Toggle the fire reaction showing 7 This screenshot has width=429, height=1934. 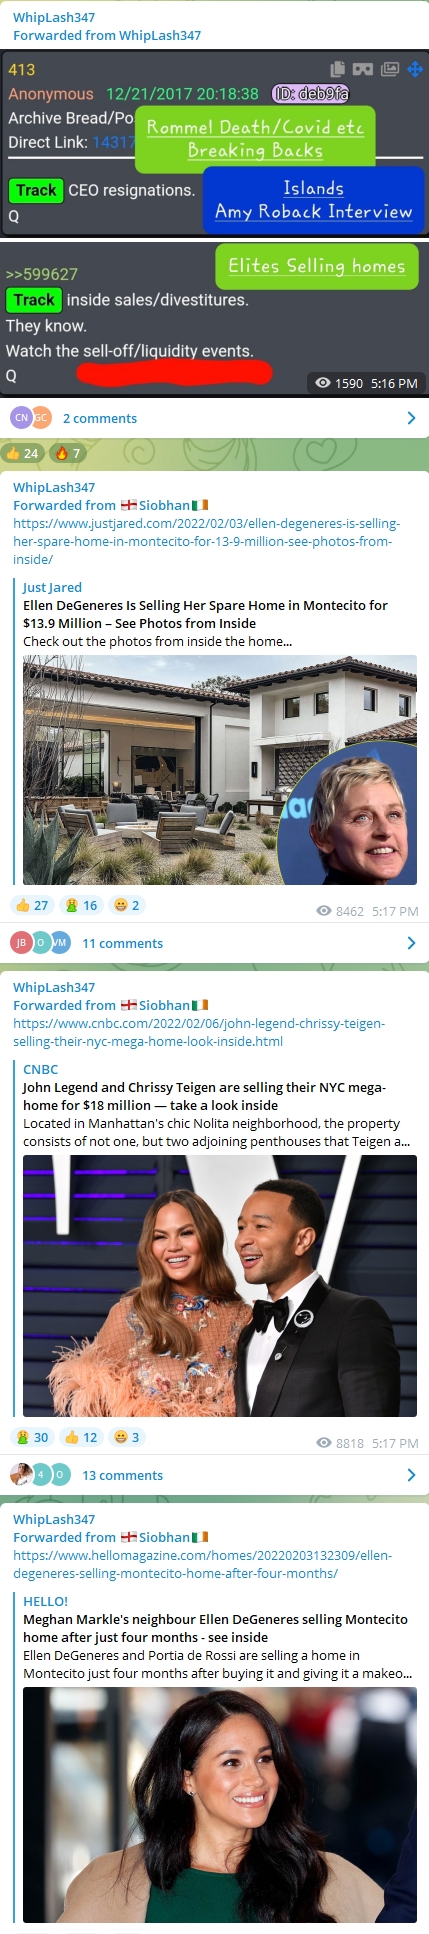[68, 453]
